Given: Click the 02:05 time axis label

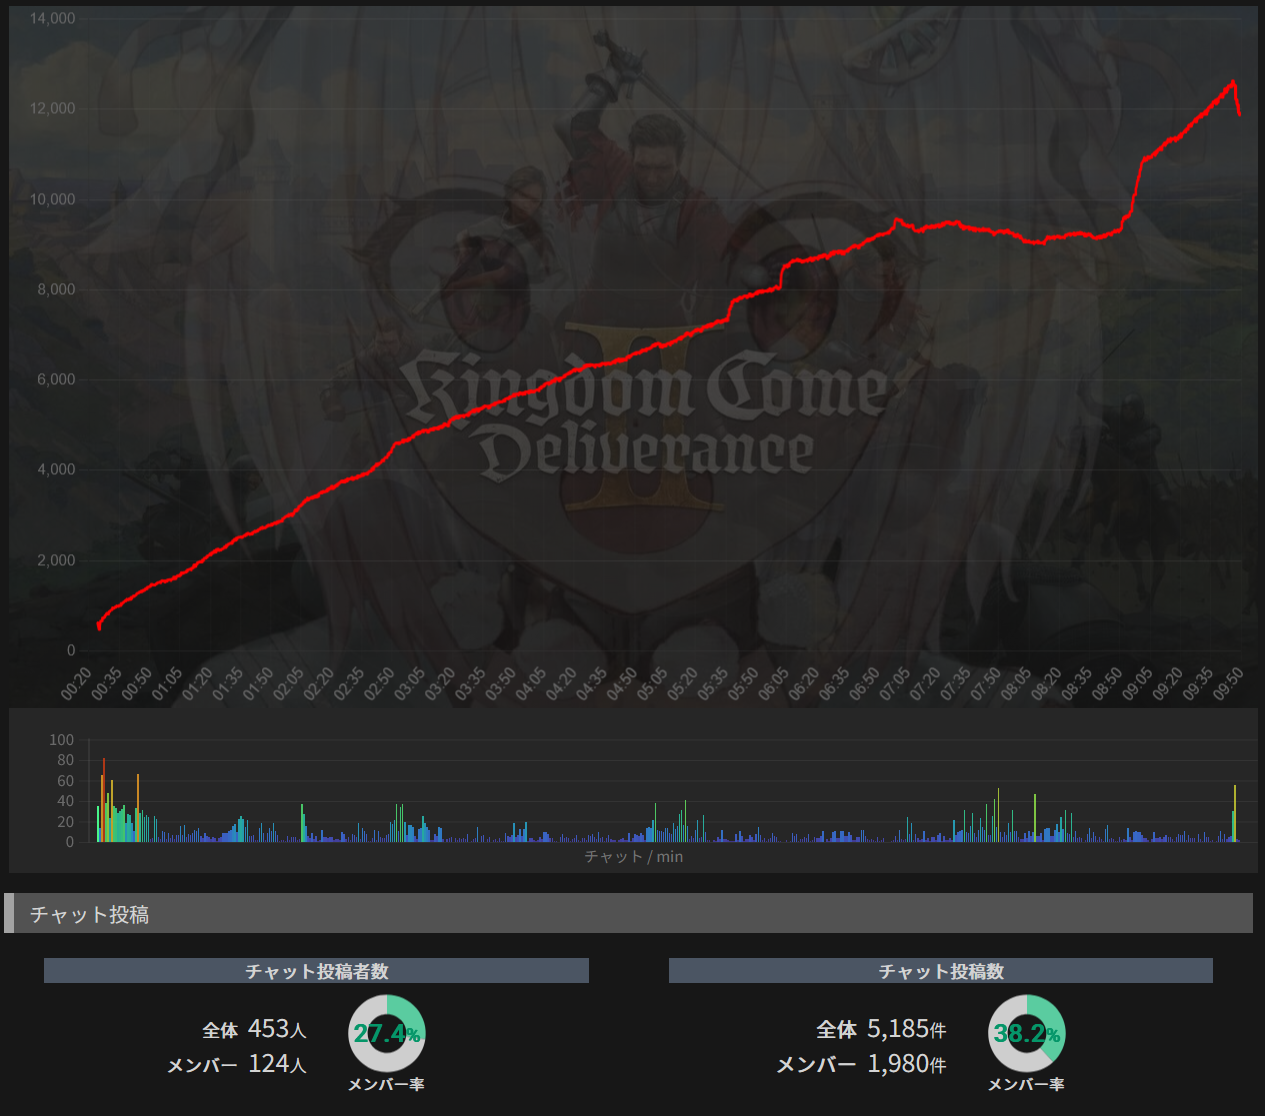Looking at the screenshot, I should pyautogui.click(x=289, y=684).
